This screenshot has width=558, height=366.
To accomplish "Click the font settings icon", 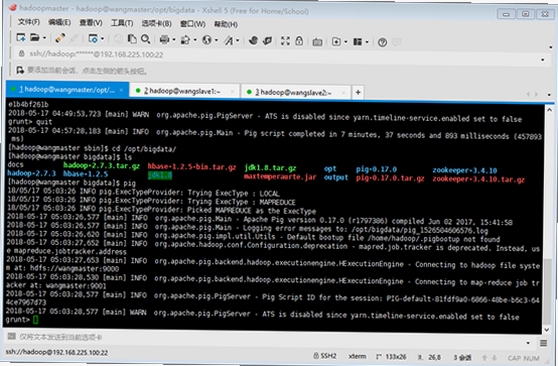I will [x=228, y=41].
